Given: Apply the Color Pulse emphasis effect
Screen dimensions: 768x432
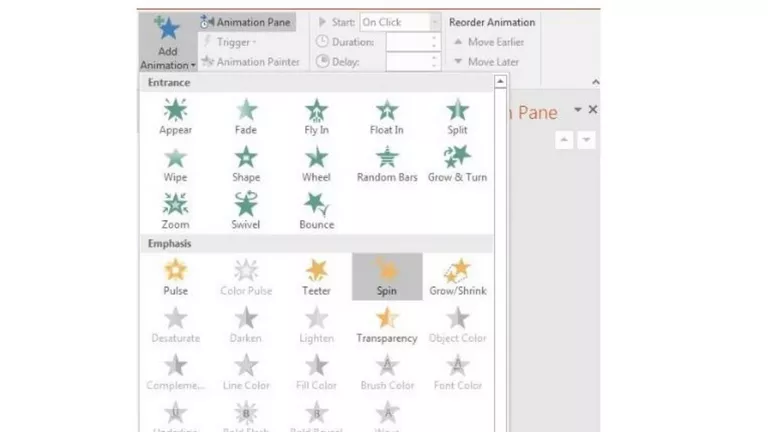Looking at the screenshot, I should pos(246,277).
